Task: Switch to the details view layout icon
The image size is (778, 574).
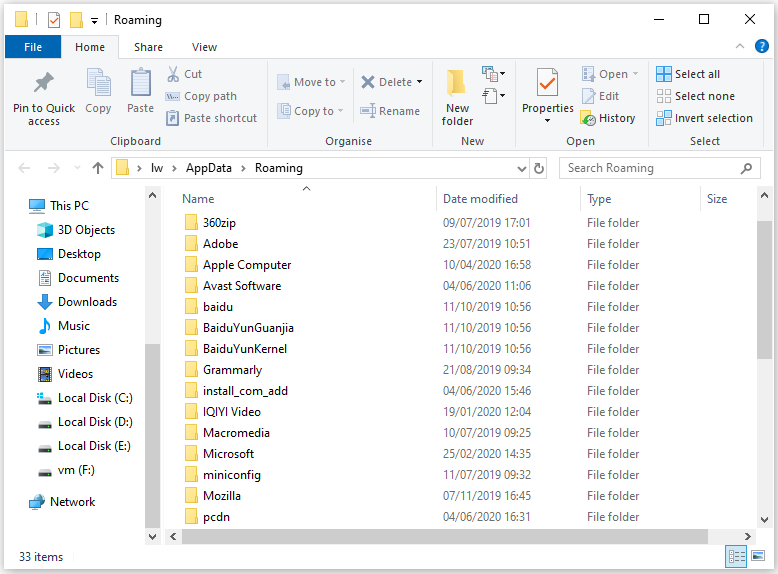Action: (737, 557)
